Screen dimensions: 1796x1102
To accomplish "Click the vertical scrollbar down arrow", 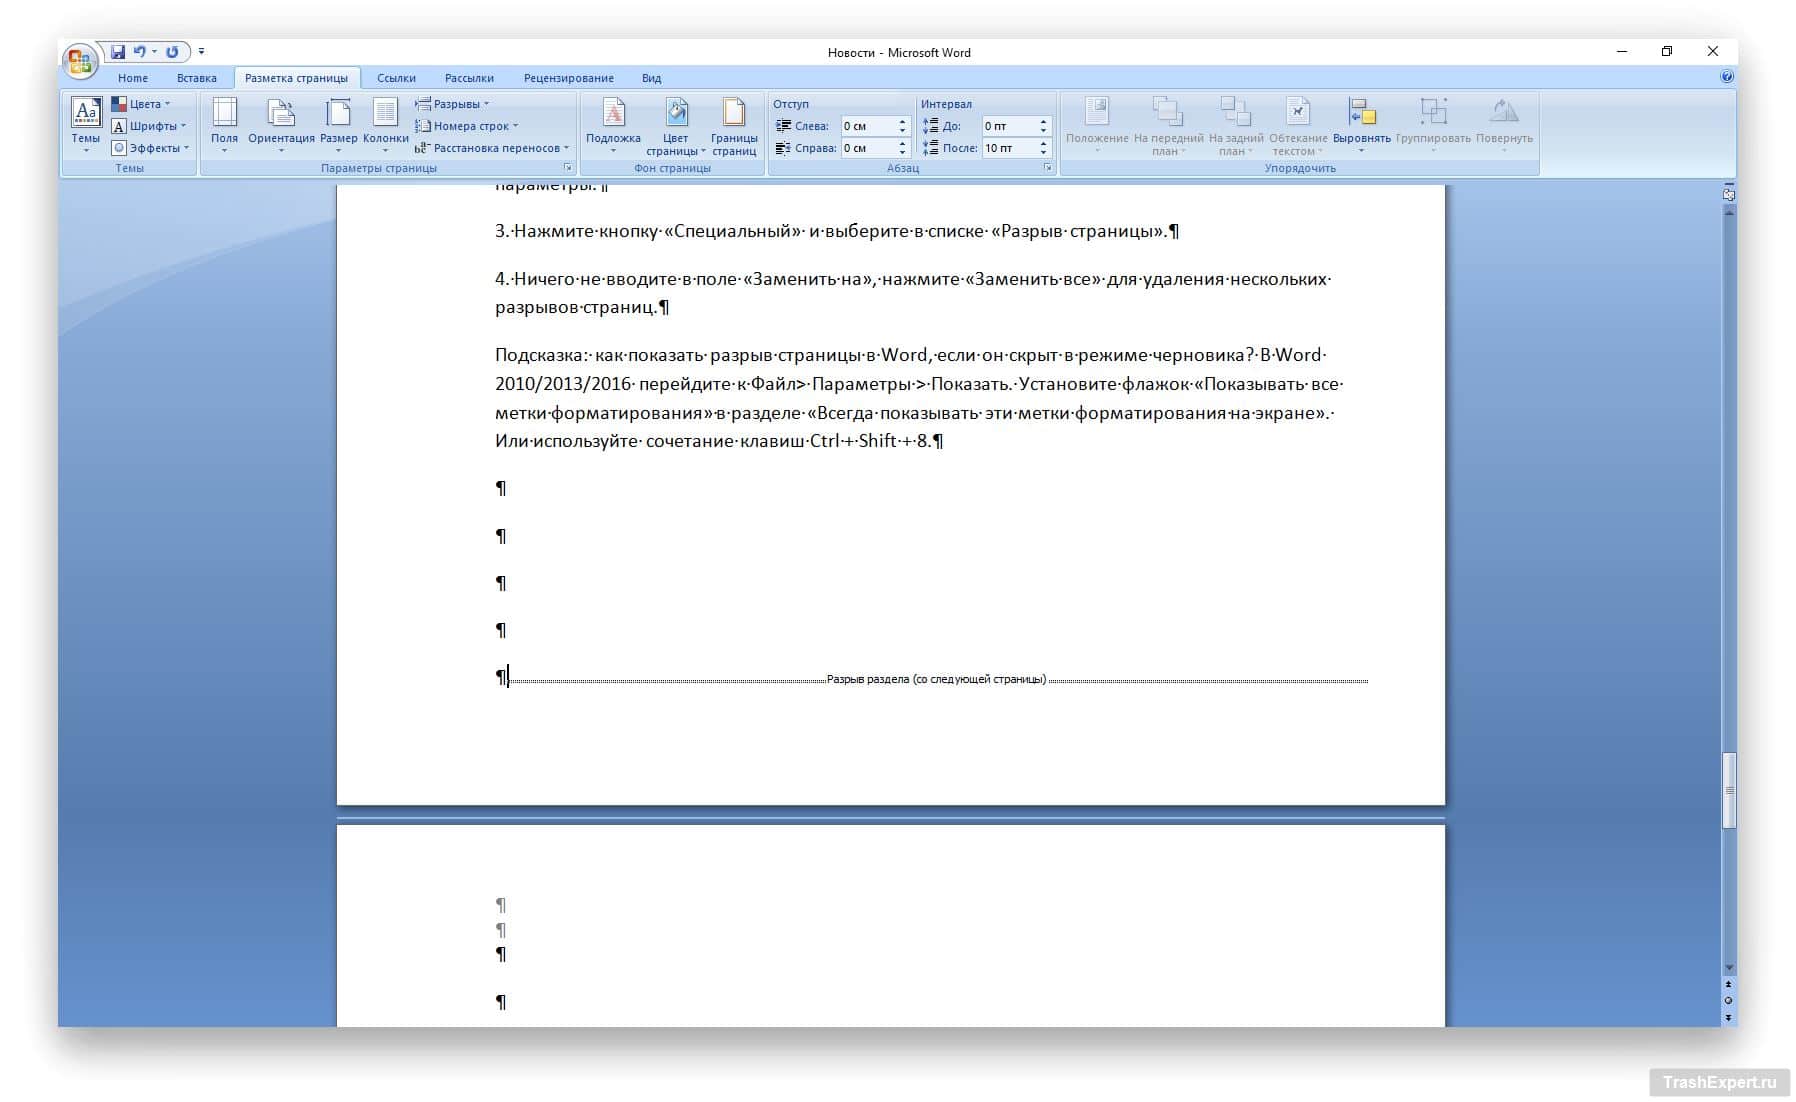I will (x=1729, y=969).
